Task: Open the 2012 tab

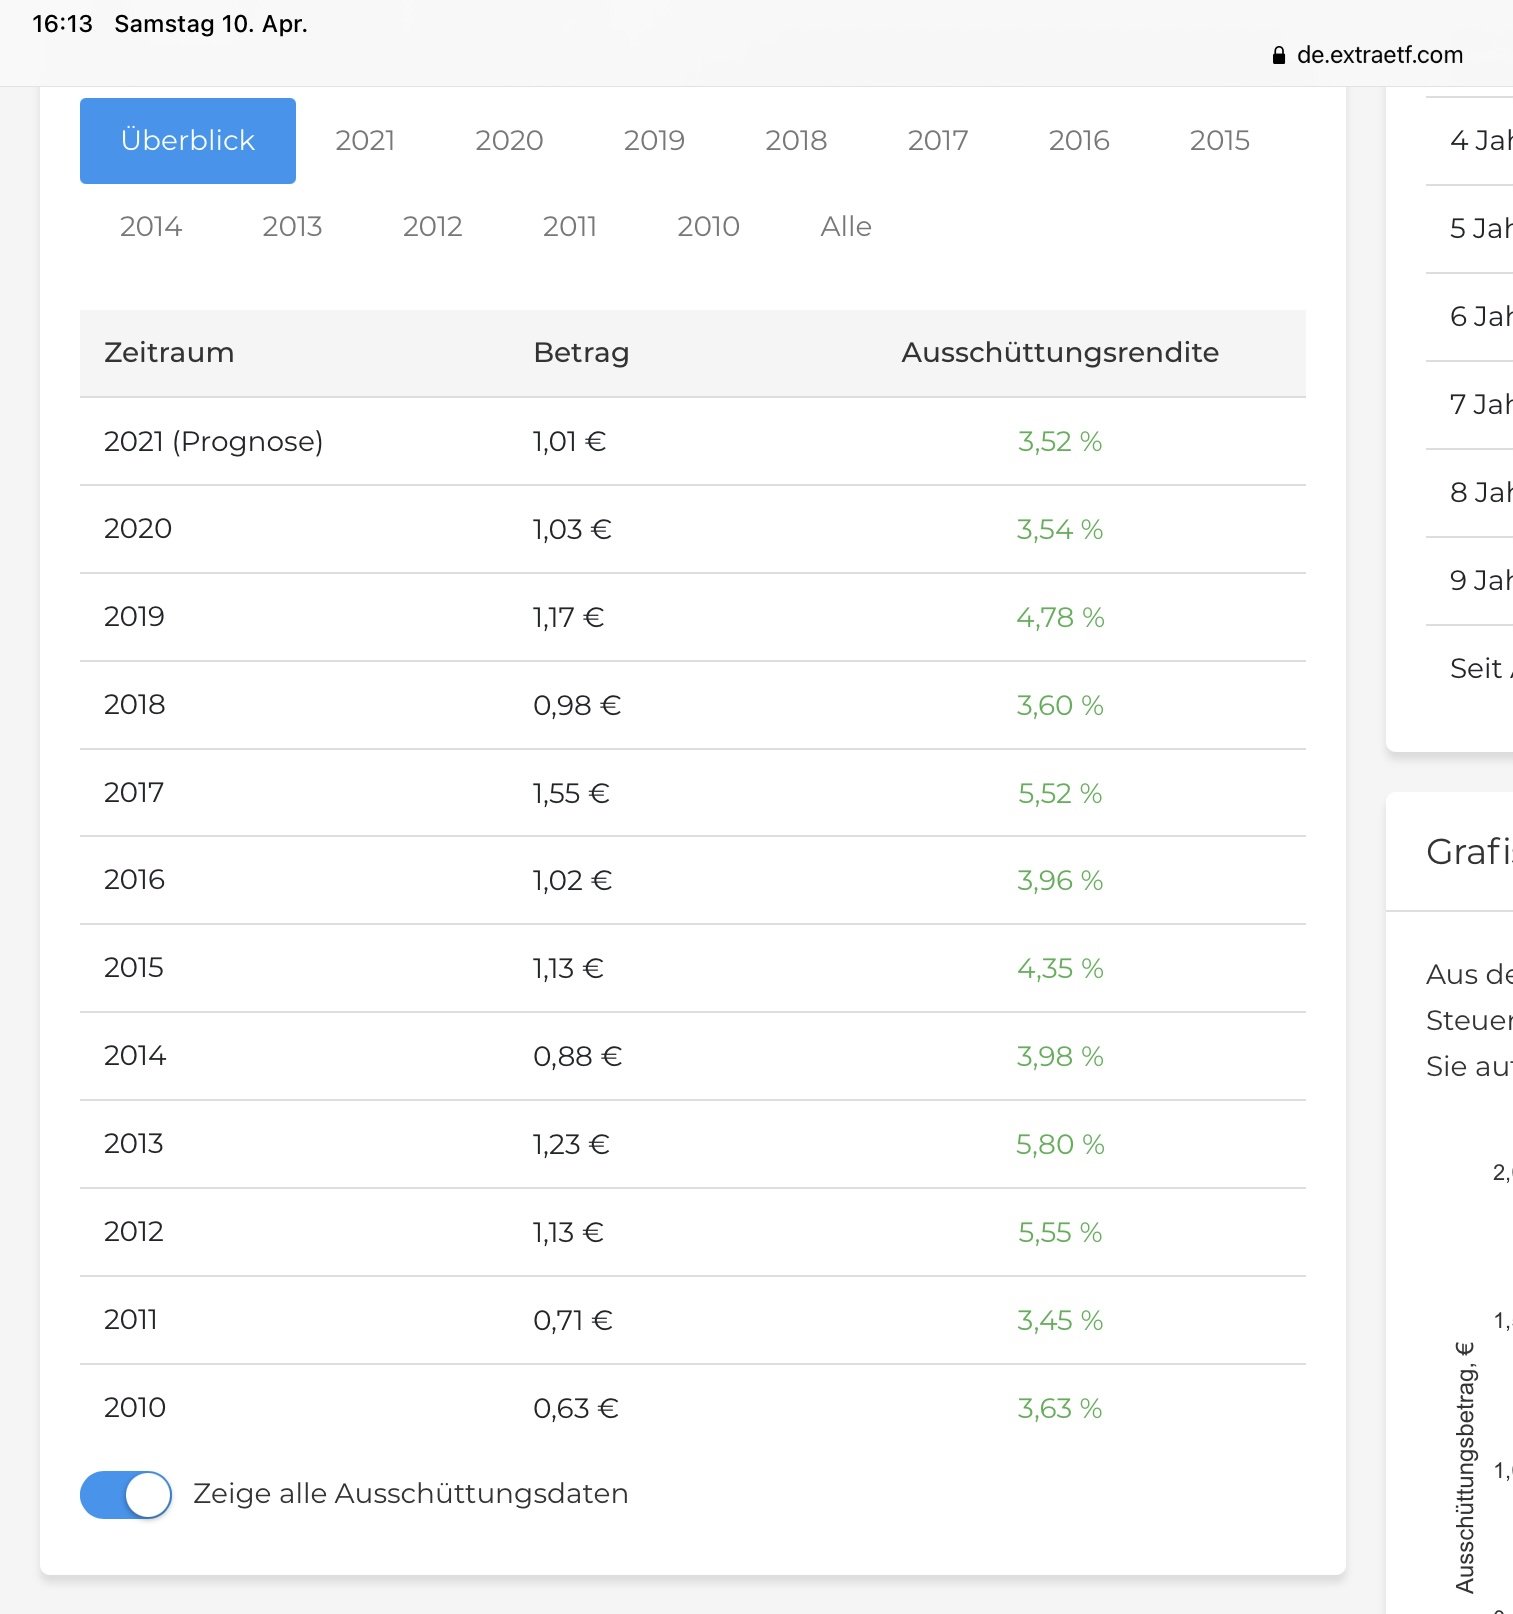Action: (432, 227)
